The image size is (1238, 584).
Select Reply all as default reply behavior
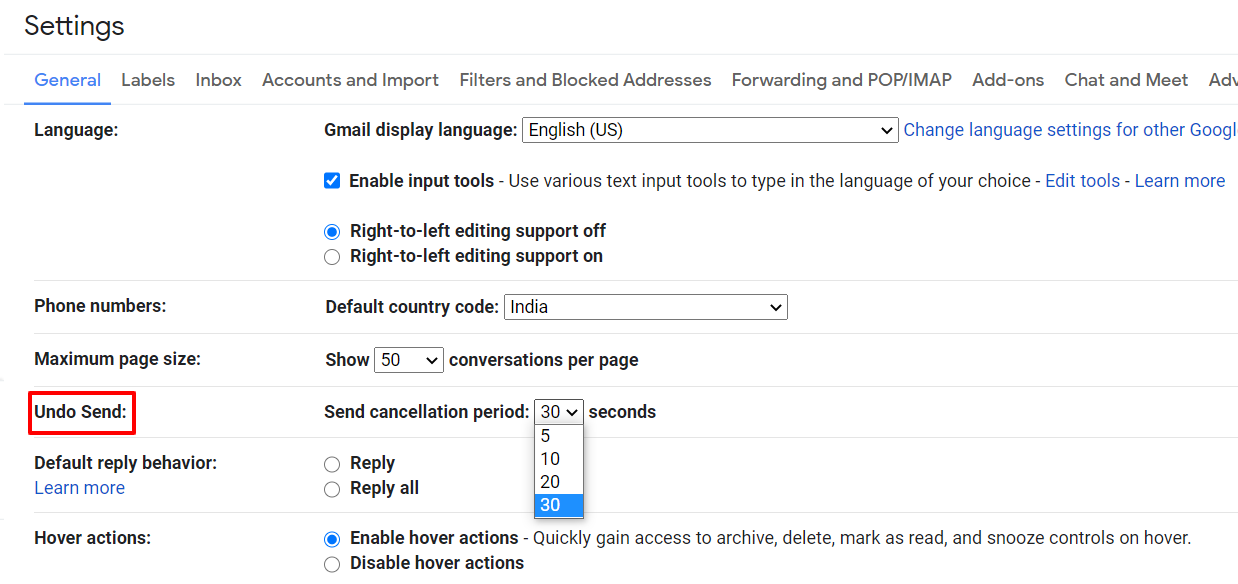pos(331,488)
